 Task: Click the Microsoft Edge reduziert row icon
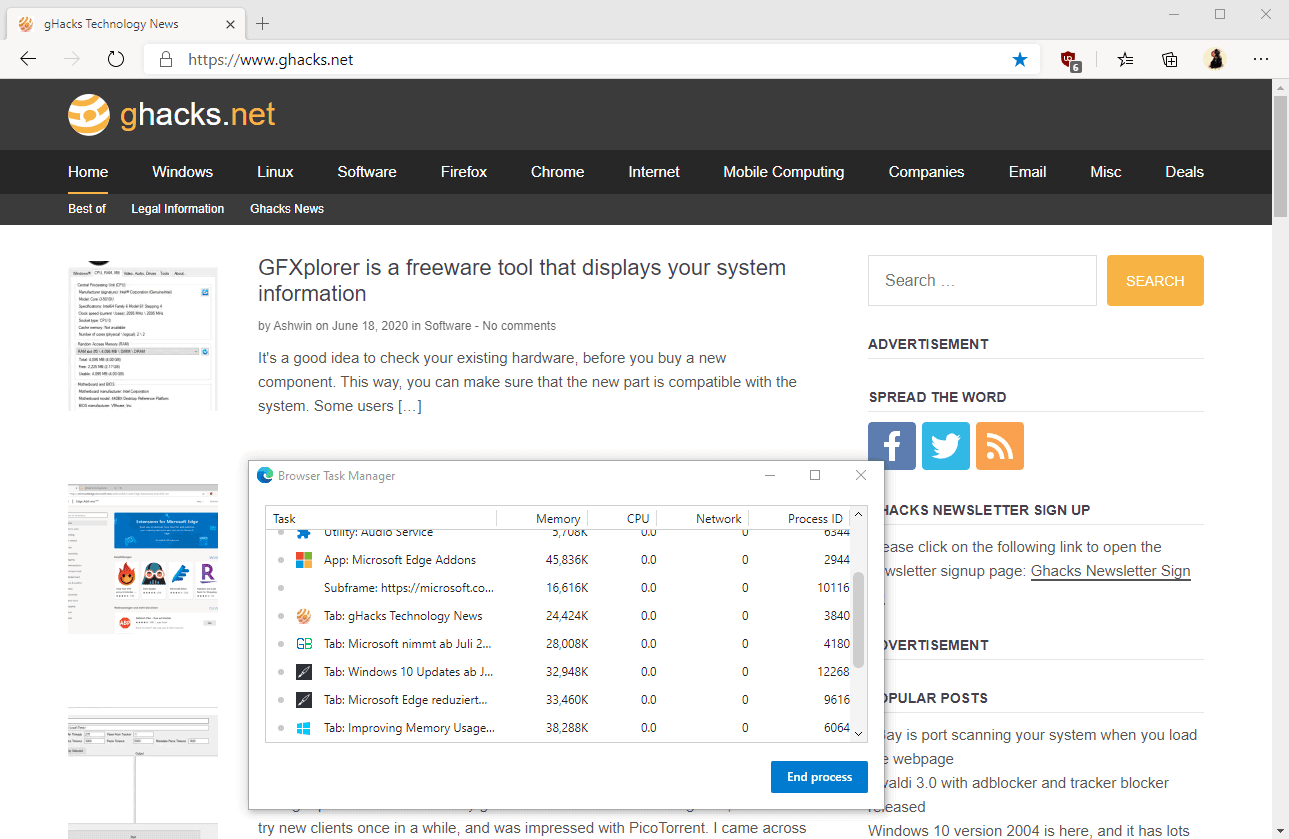[x=304, y=700]
